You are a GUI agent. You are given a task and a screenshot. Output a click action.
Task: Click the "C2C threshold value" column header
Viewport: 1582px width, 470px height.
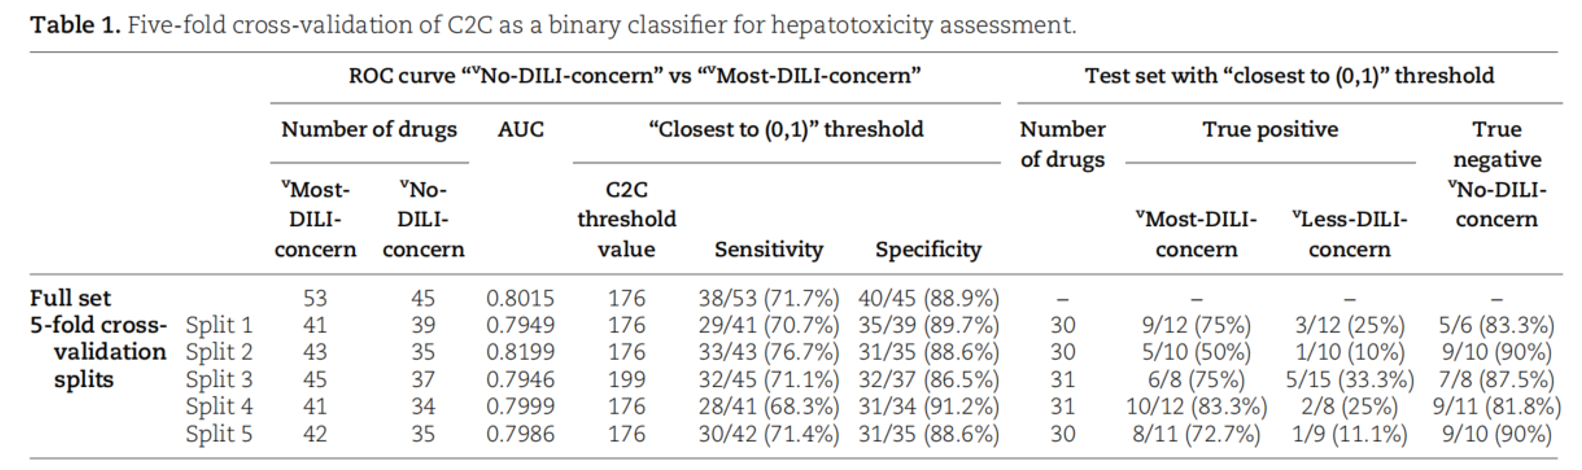coord(626,219)
